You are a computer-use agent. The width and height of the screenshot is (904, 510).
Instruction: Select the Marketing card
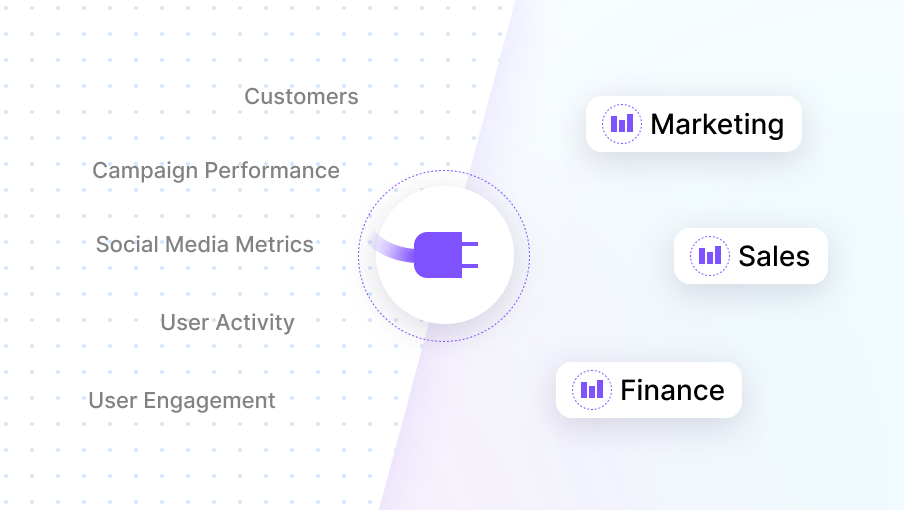point(694,124)
